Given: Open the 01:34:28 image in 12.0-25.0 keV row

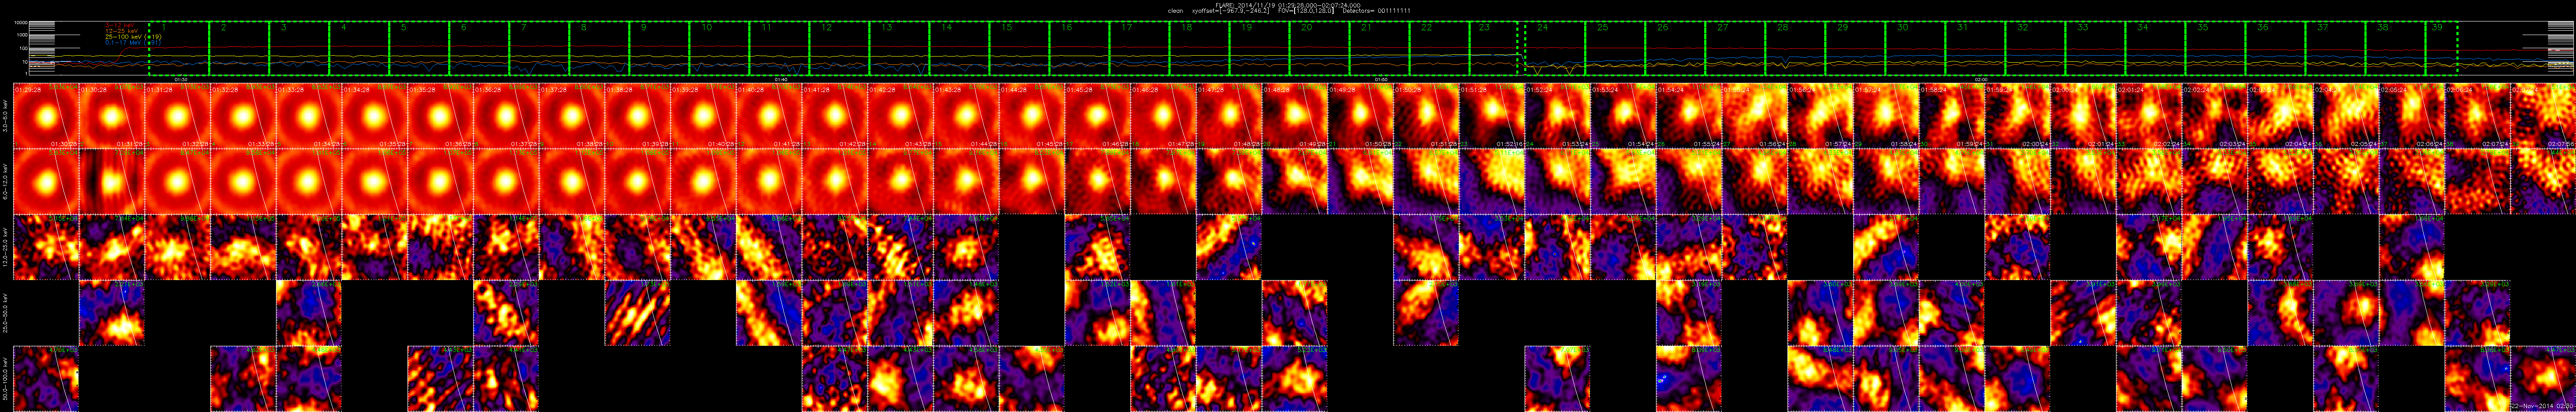Looking at the screenshot, I should 375,247.
